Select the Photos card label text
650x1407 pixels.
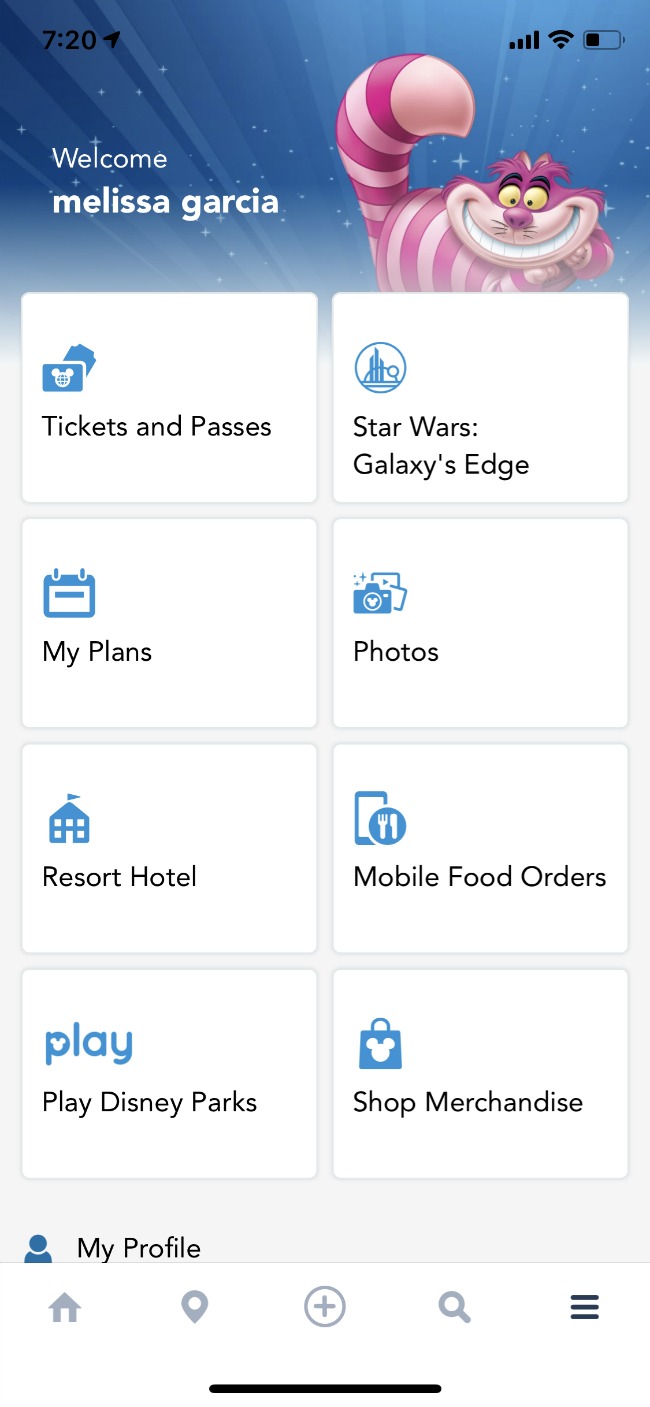[395, 651]
